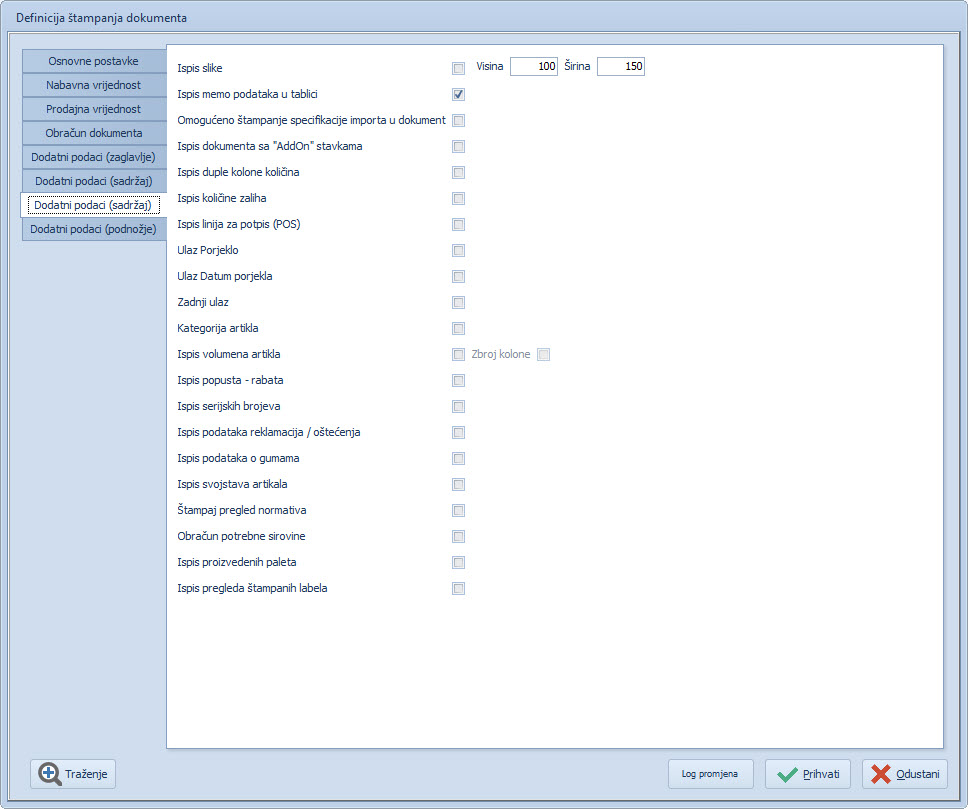Select the Prodajna vrijednost tab
This screenshot has width=968, height=809.
94,109
